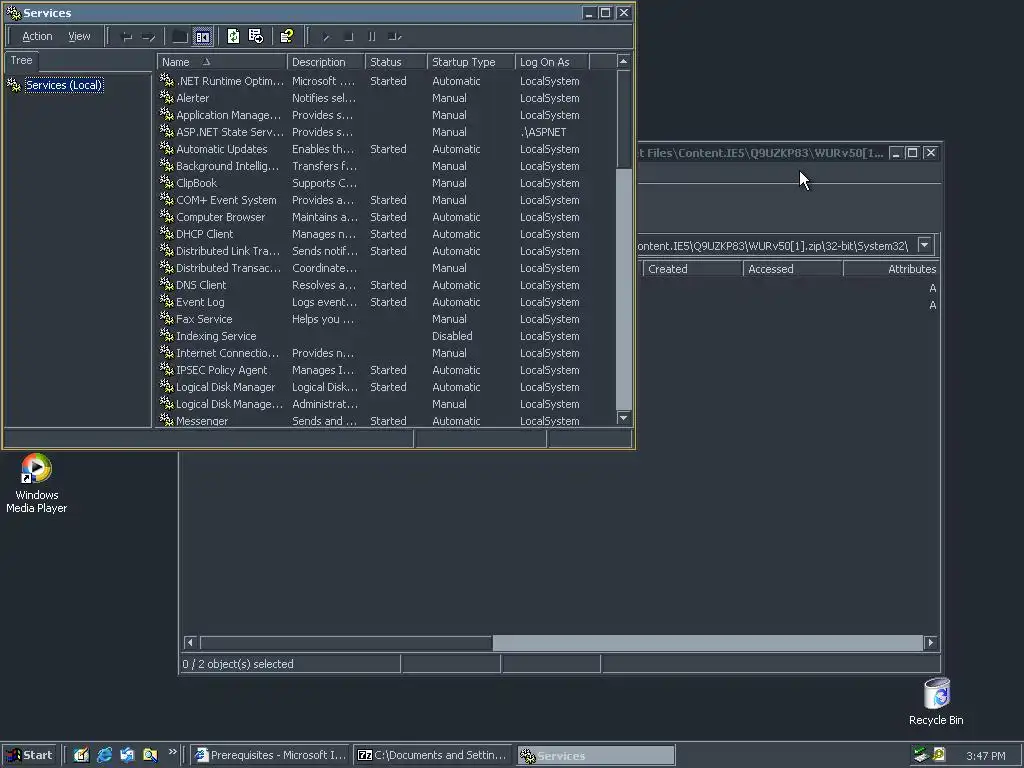Screen dimensions: 1024x768
Task: Select the DHCP Client service
Action: point(385,234)
